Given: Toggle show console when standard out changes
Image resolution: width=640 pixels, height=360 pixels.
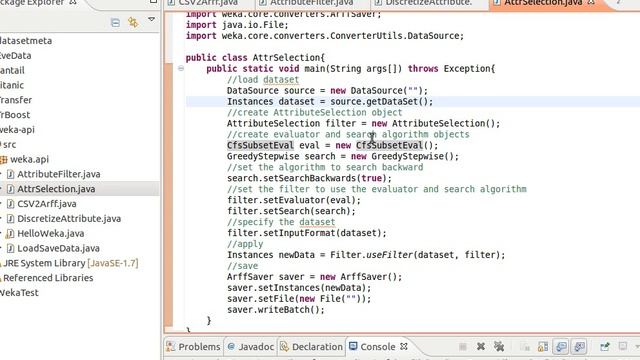Looking at the screenshot, I should [561, 347].
